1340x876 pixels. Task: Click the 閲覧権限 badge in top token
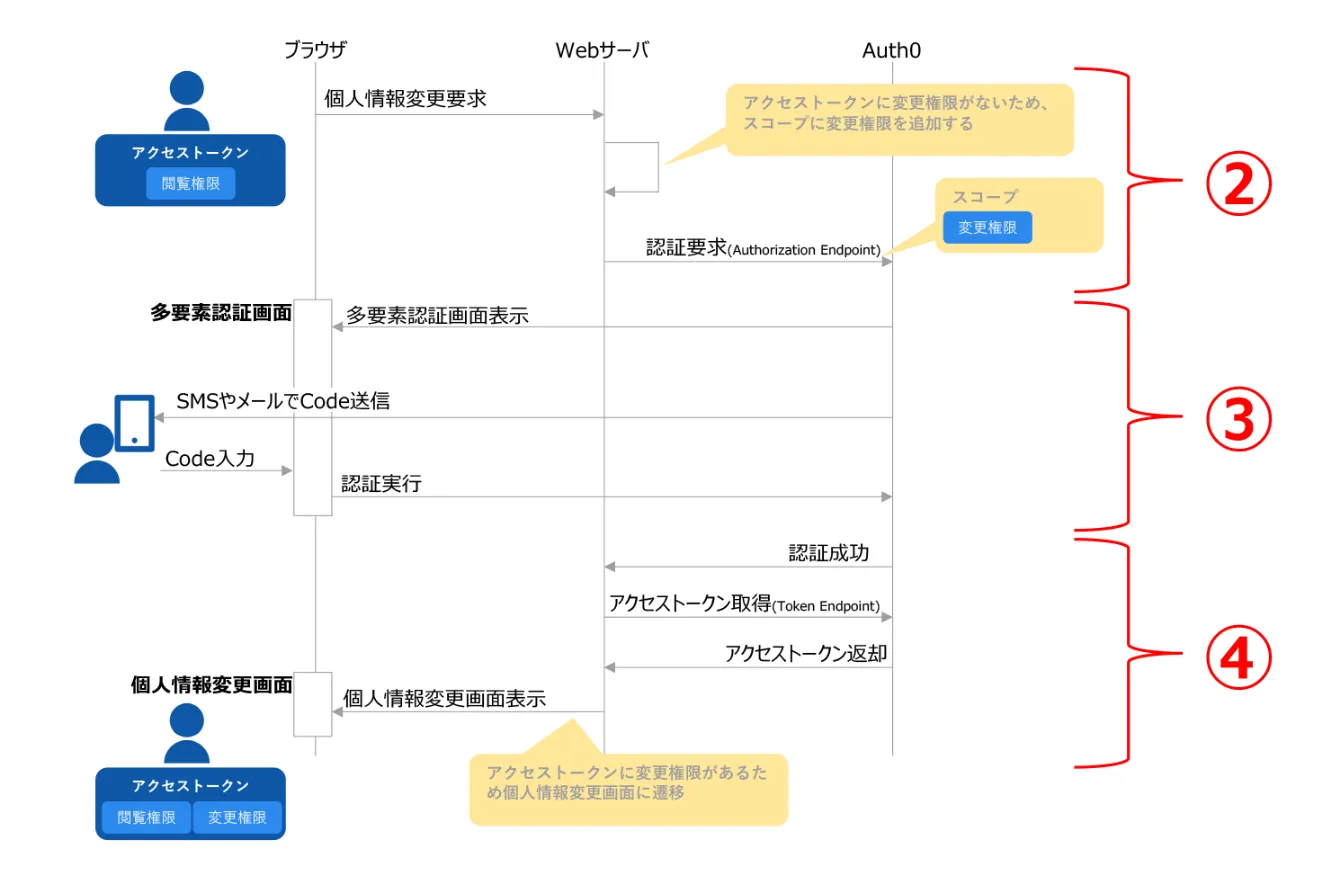[190, 184]
